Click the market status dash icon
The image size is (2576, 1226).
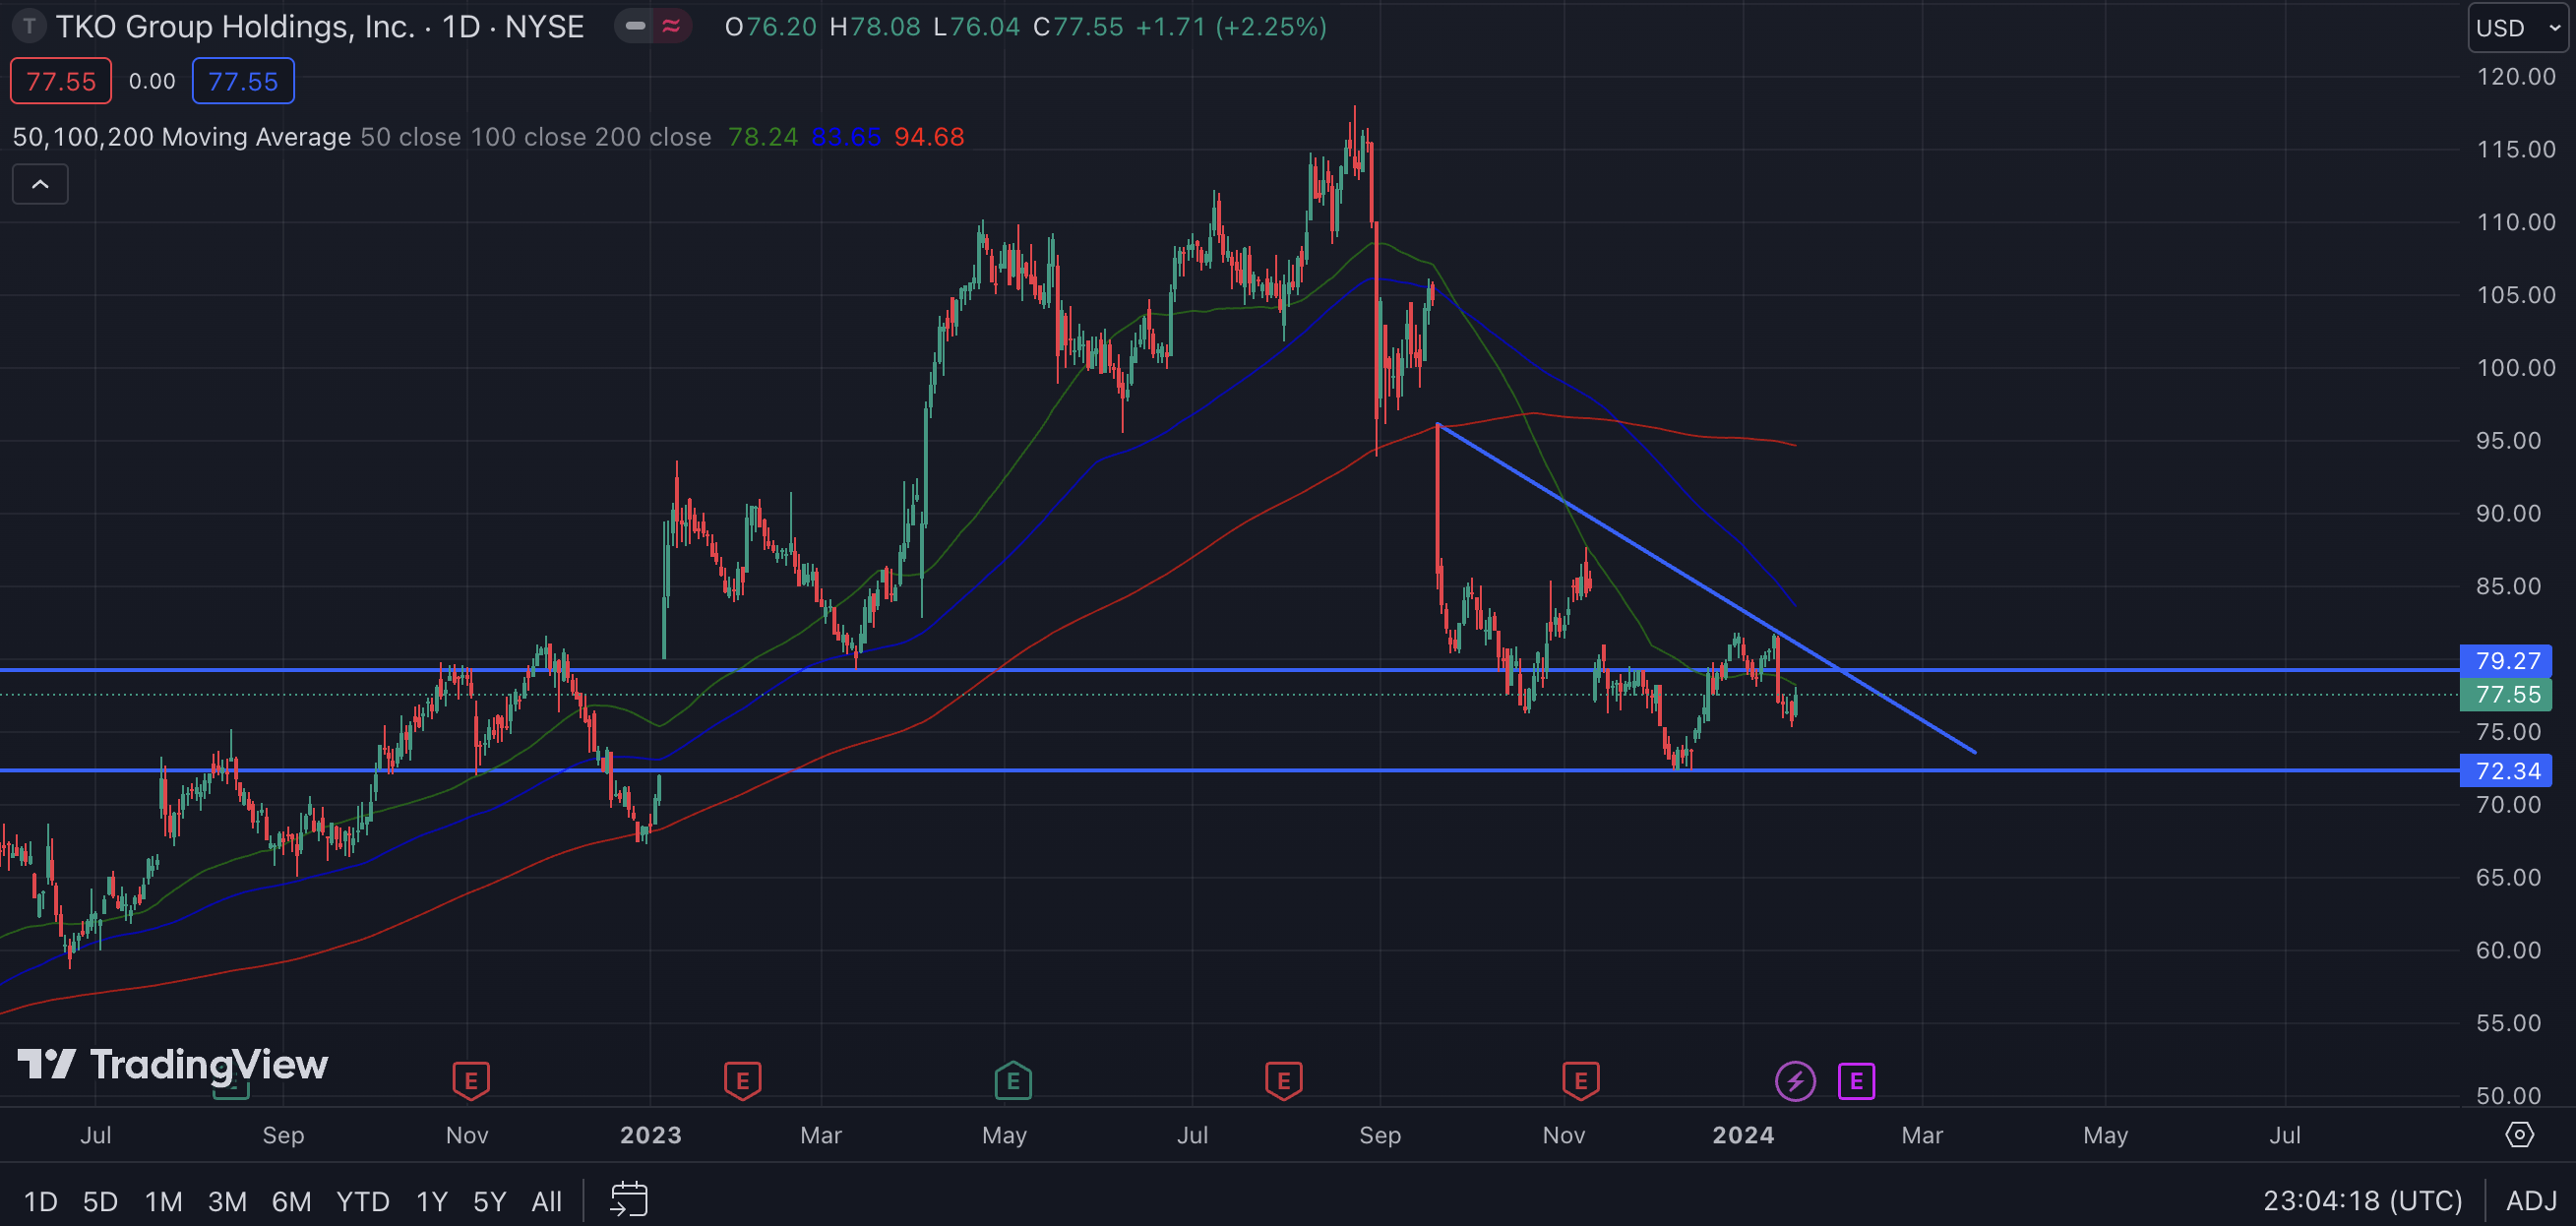pyautogui.click(x=635, y=26)
